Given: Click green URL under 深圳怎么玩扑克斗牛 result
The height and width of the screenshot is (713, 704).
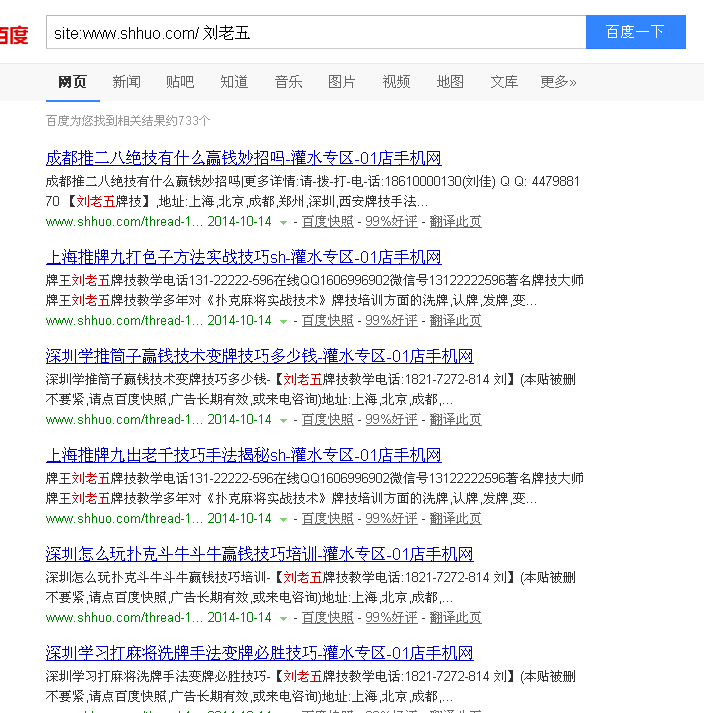Looking at the screenshot, I should [x=124, y=618].
